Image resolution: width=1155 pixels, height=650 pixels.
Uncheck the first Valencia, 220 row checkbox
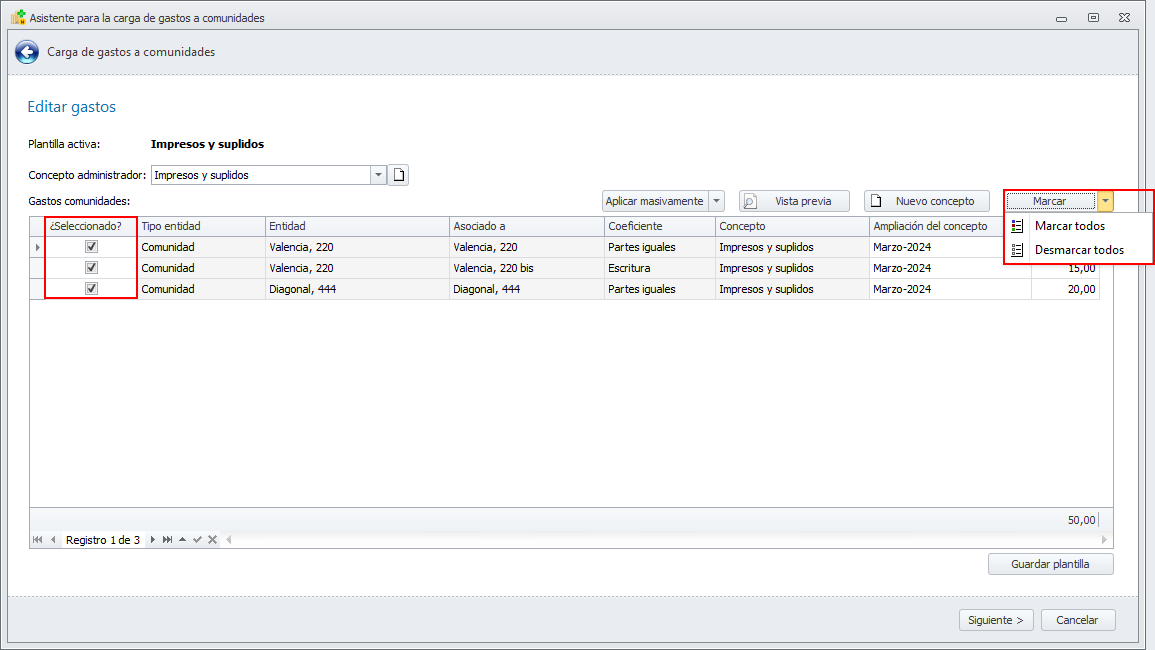91,247
